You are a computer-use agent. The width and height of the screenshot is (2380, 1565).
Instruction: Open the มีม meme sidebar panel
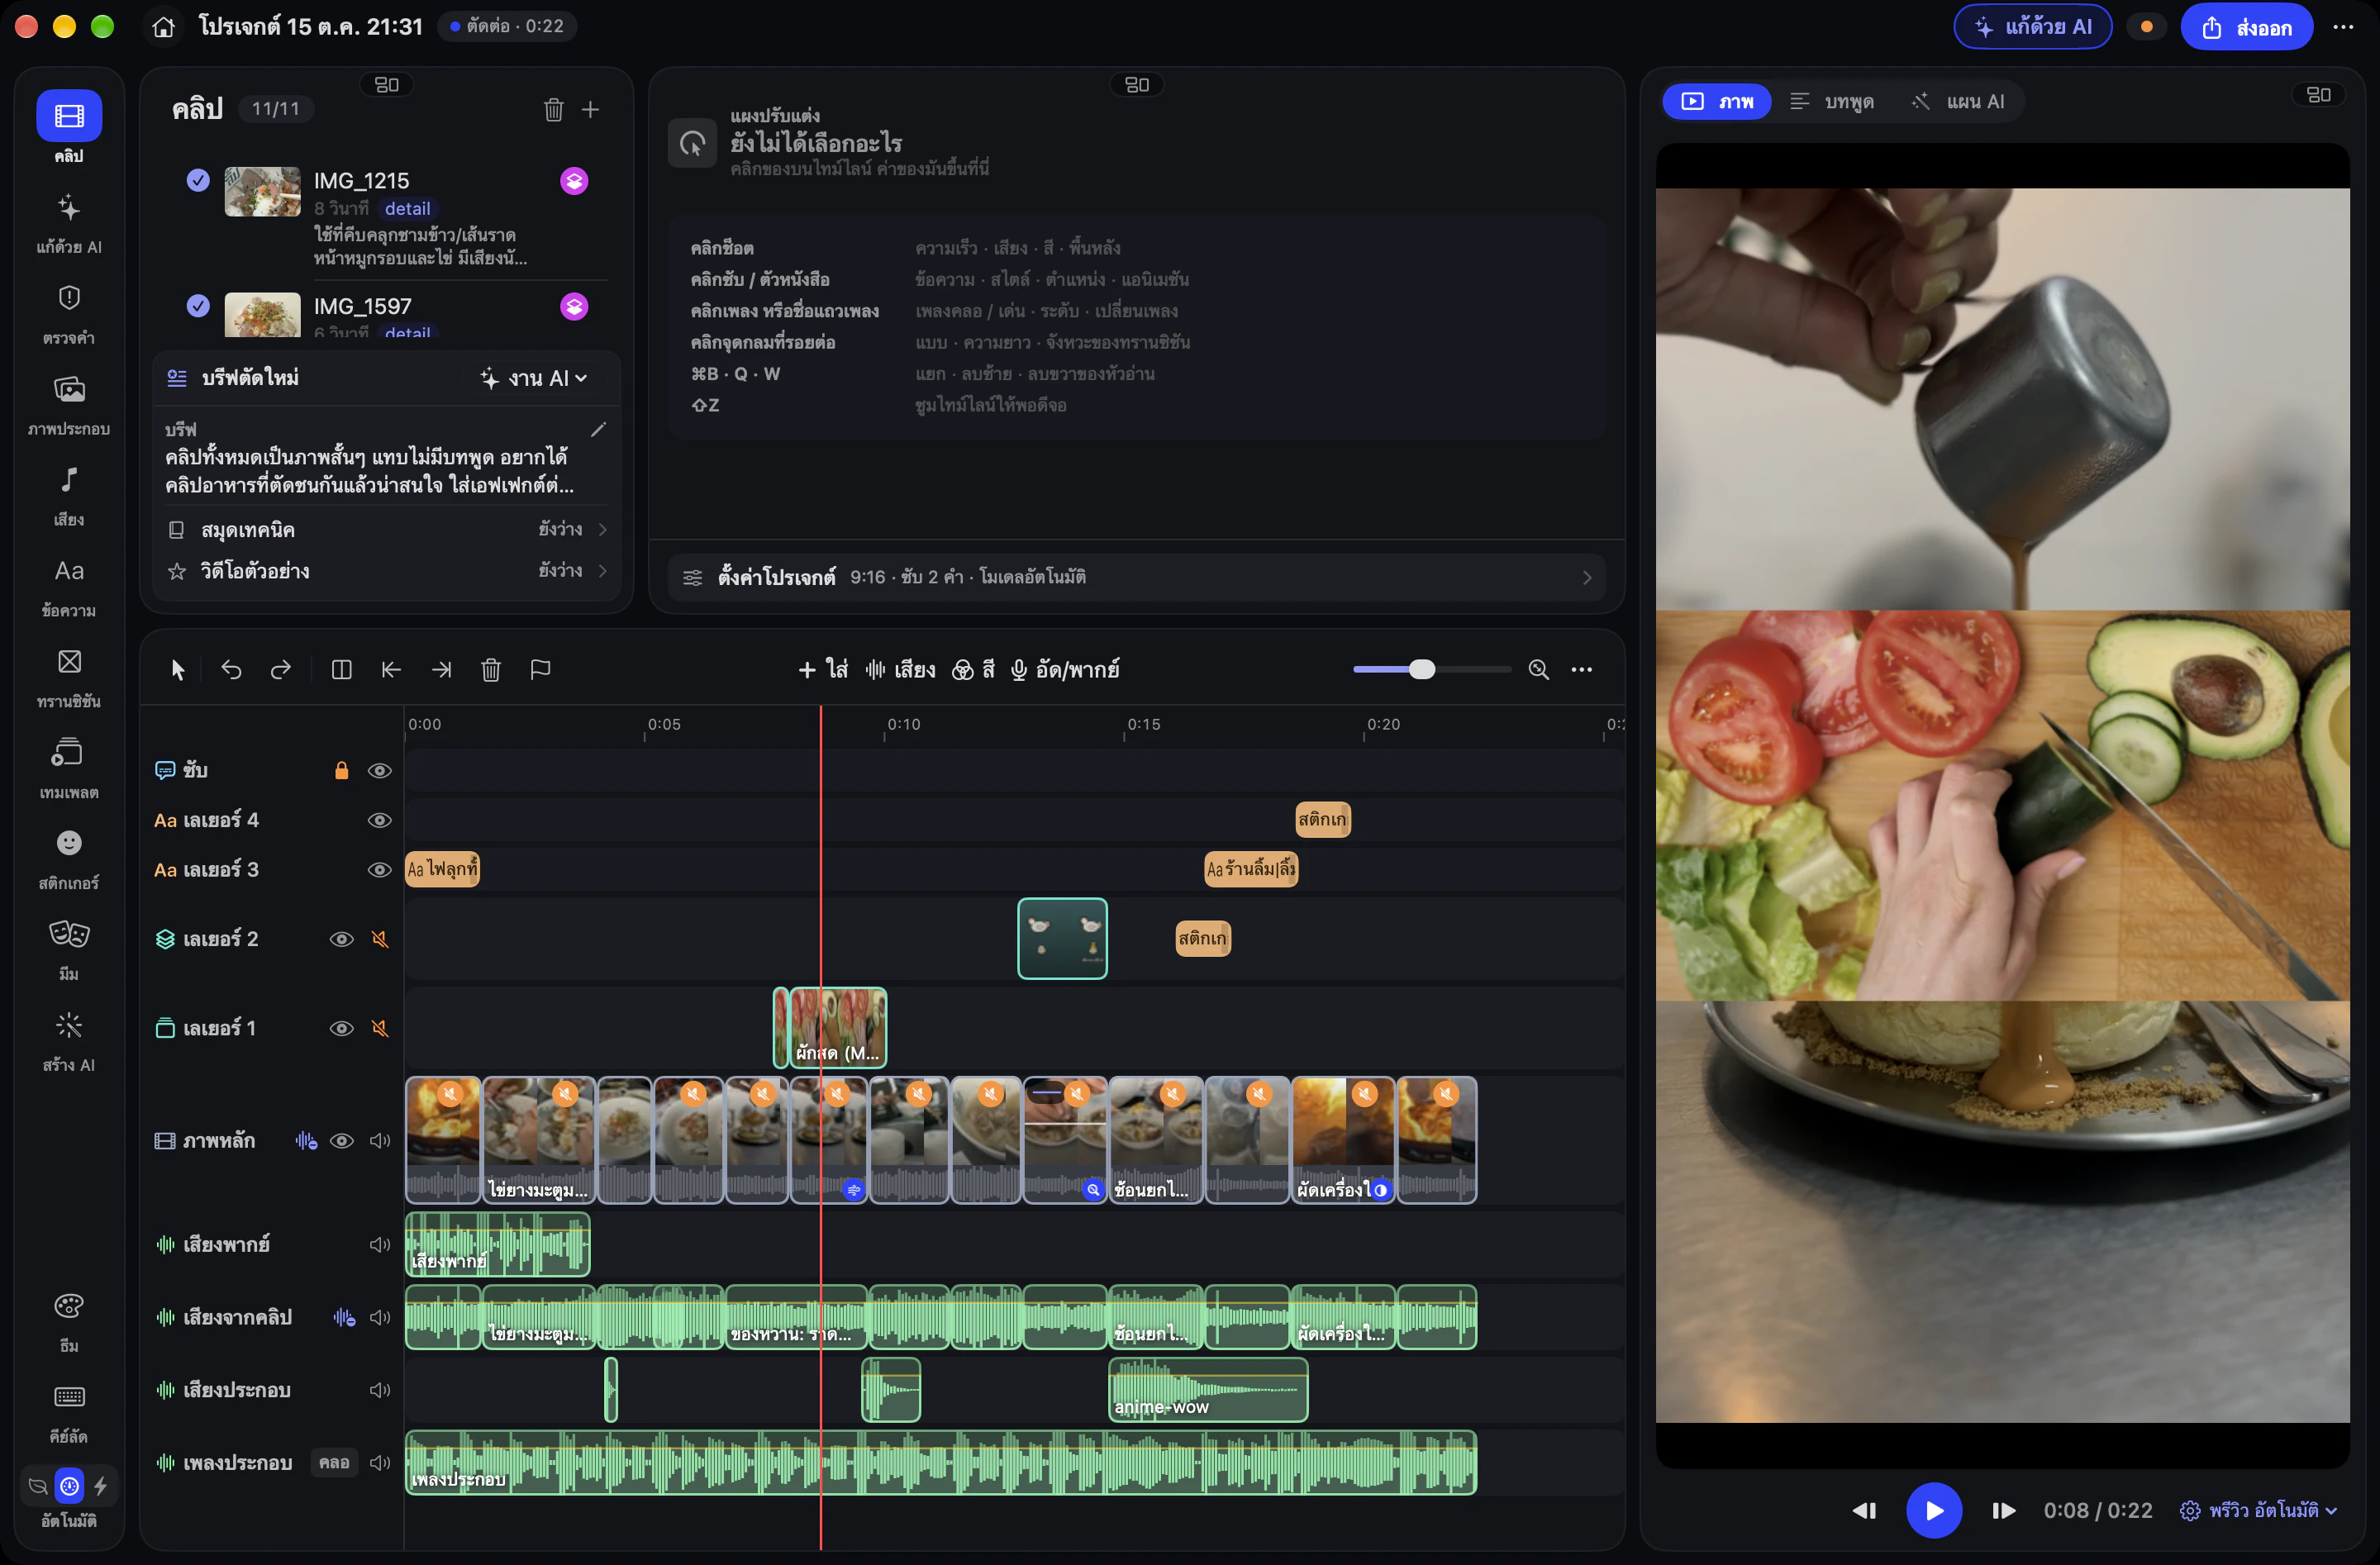click(68, 949)
